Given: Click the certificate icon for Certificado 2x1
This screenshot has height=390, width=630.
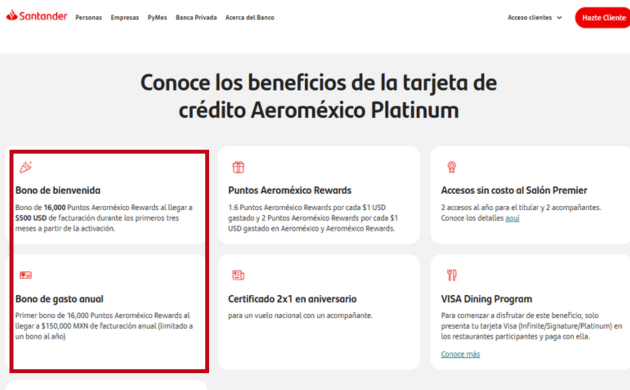Looking at the screenshot, I should [238, 275].
